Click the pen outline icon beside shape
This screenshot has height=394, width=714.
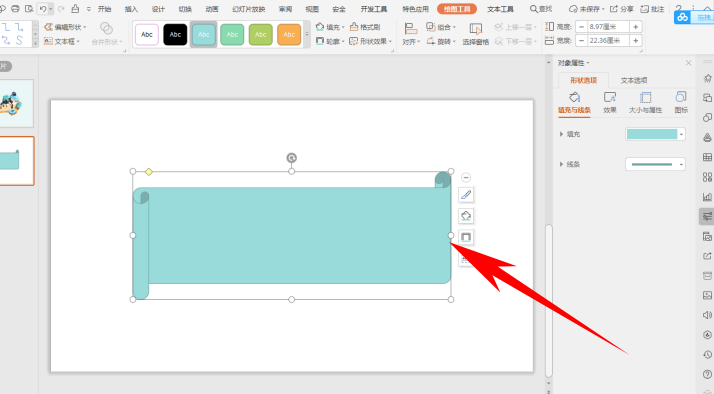point(466,195)
